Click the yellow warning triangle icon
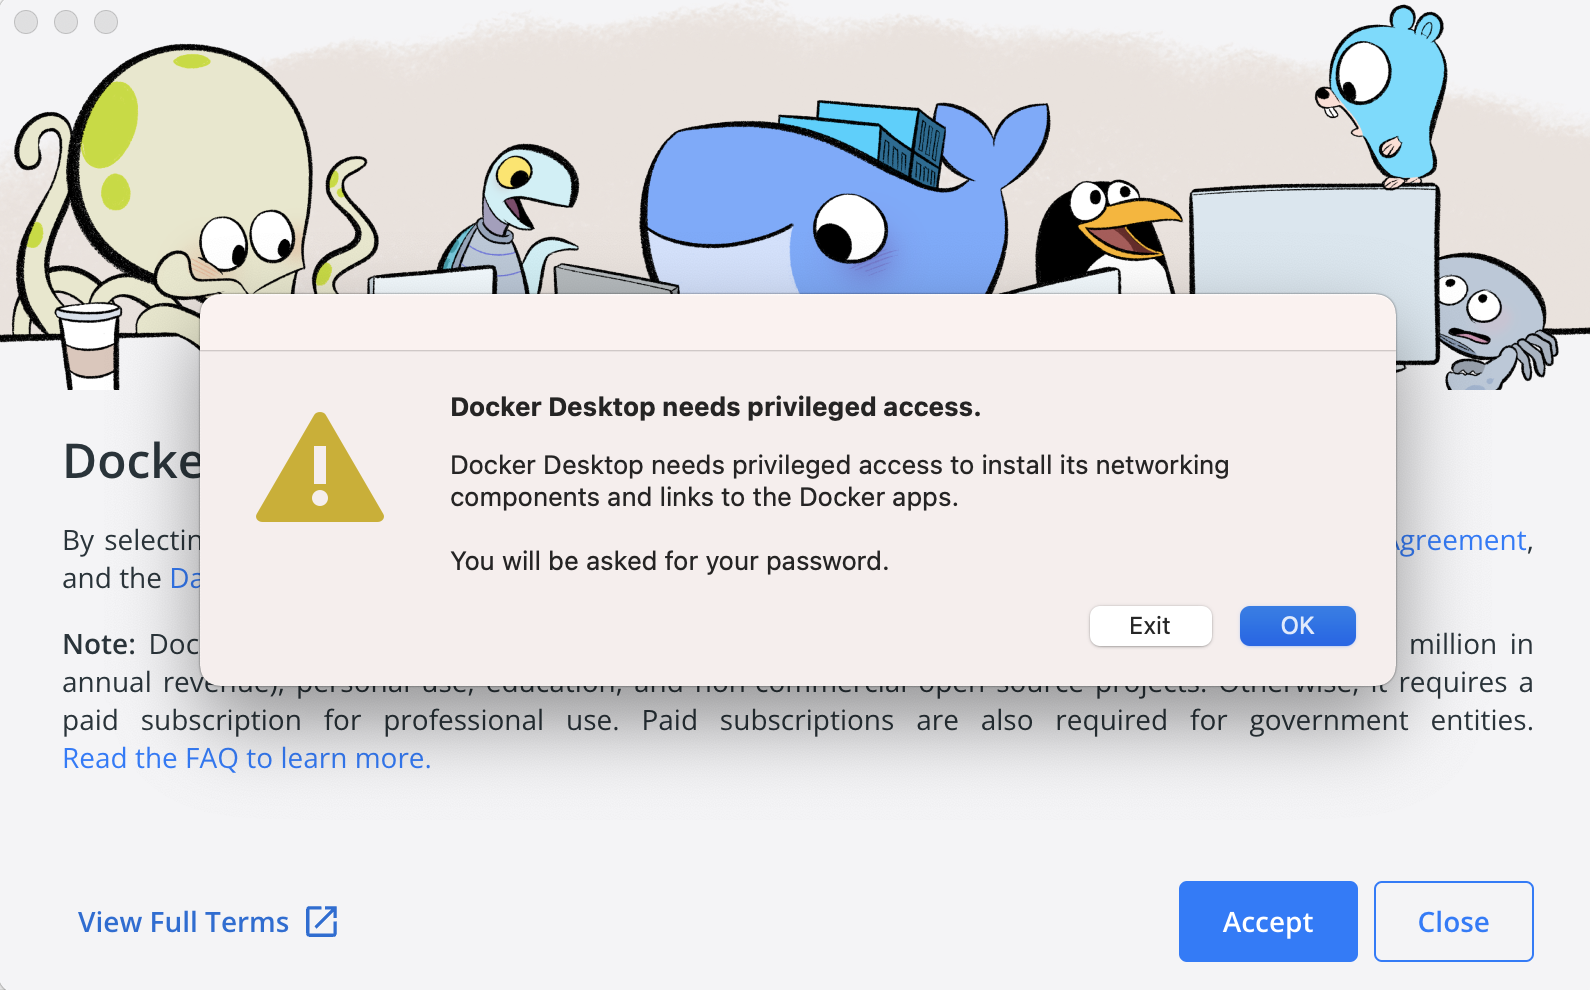The height and width of the screenshot is (990, 1590). click(320, 468)
